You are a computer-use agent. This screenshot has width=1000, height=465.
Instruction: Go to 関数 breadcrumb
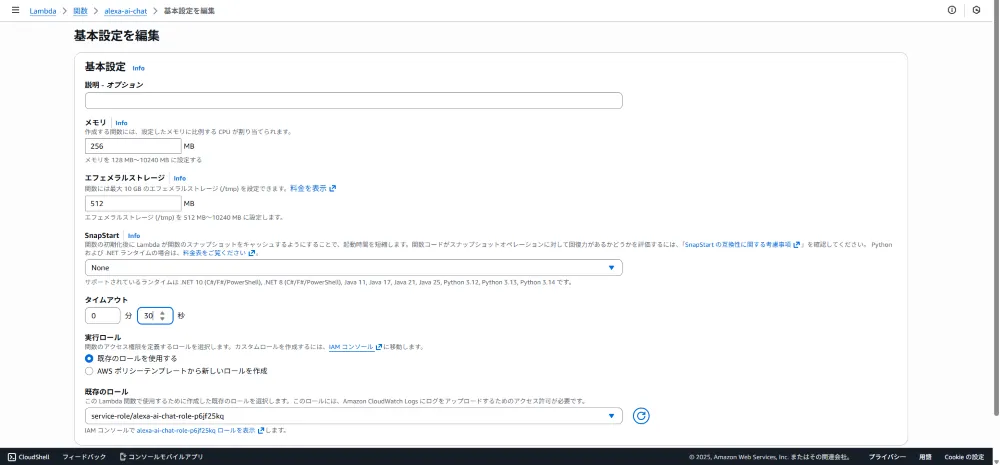(80, 11)
